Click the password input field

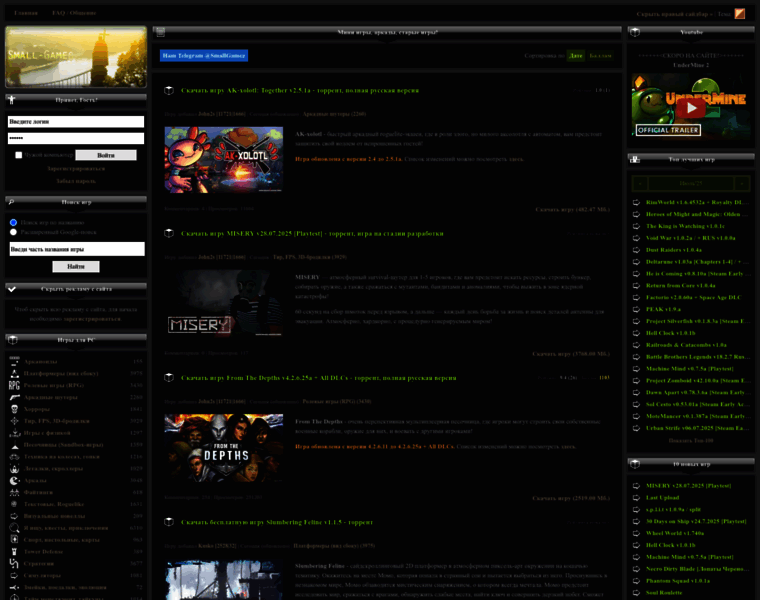(x=76, y=138)
